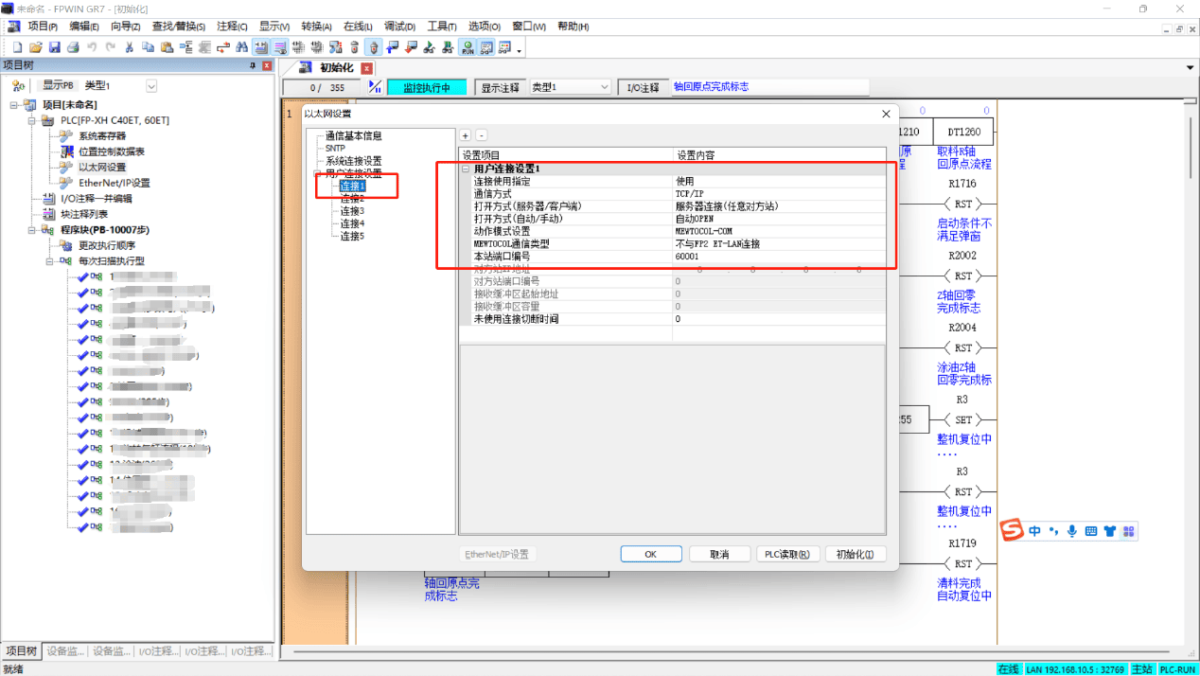The image size is (1200, 676).
Task: Click the Sogou input method S icon
Action: pyautogui.click(x=1013, y=530)
